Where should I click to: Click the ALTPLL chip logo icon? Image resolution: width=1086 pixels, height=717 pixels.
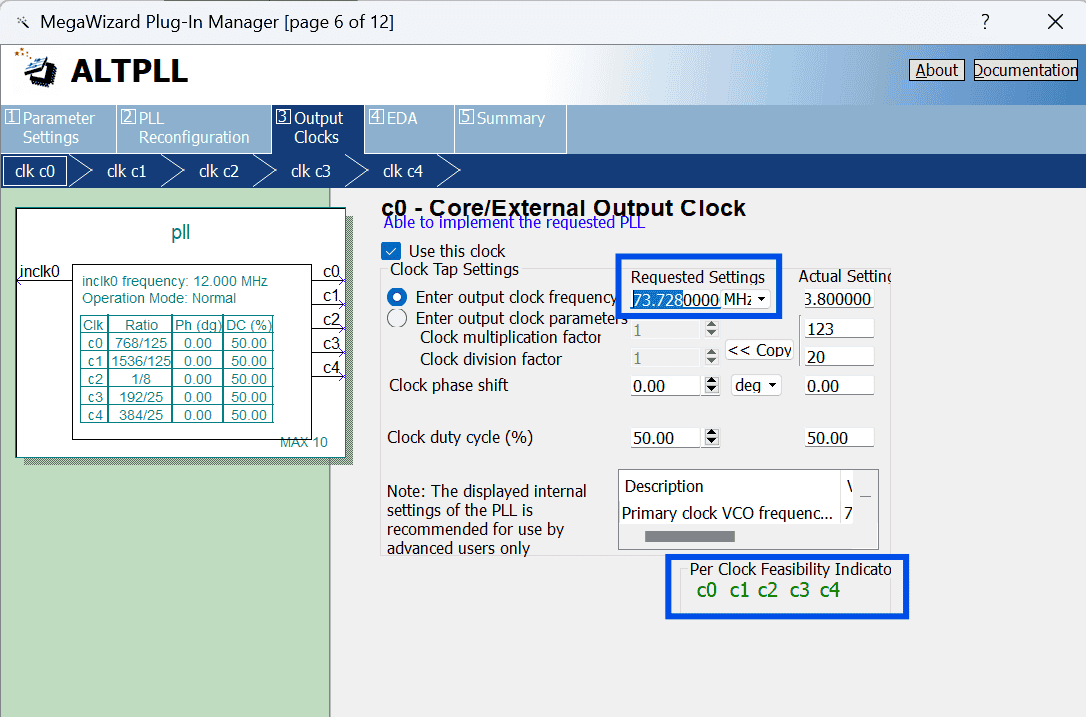[x=39, y=69]
